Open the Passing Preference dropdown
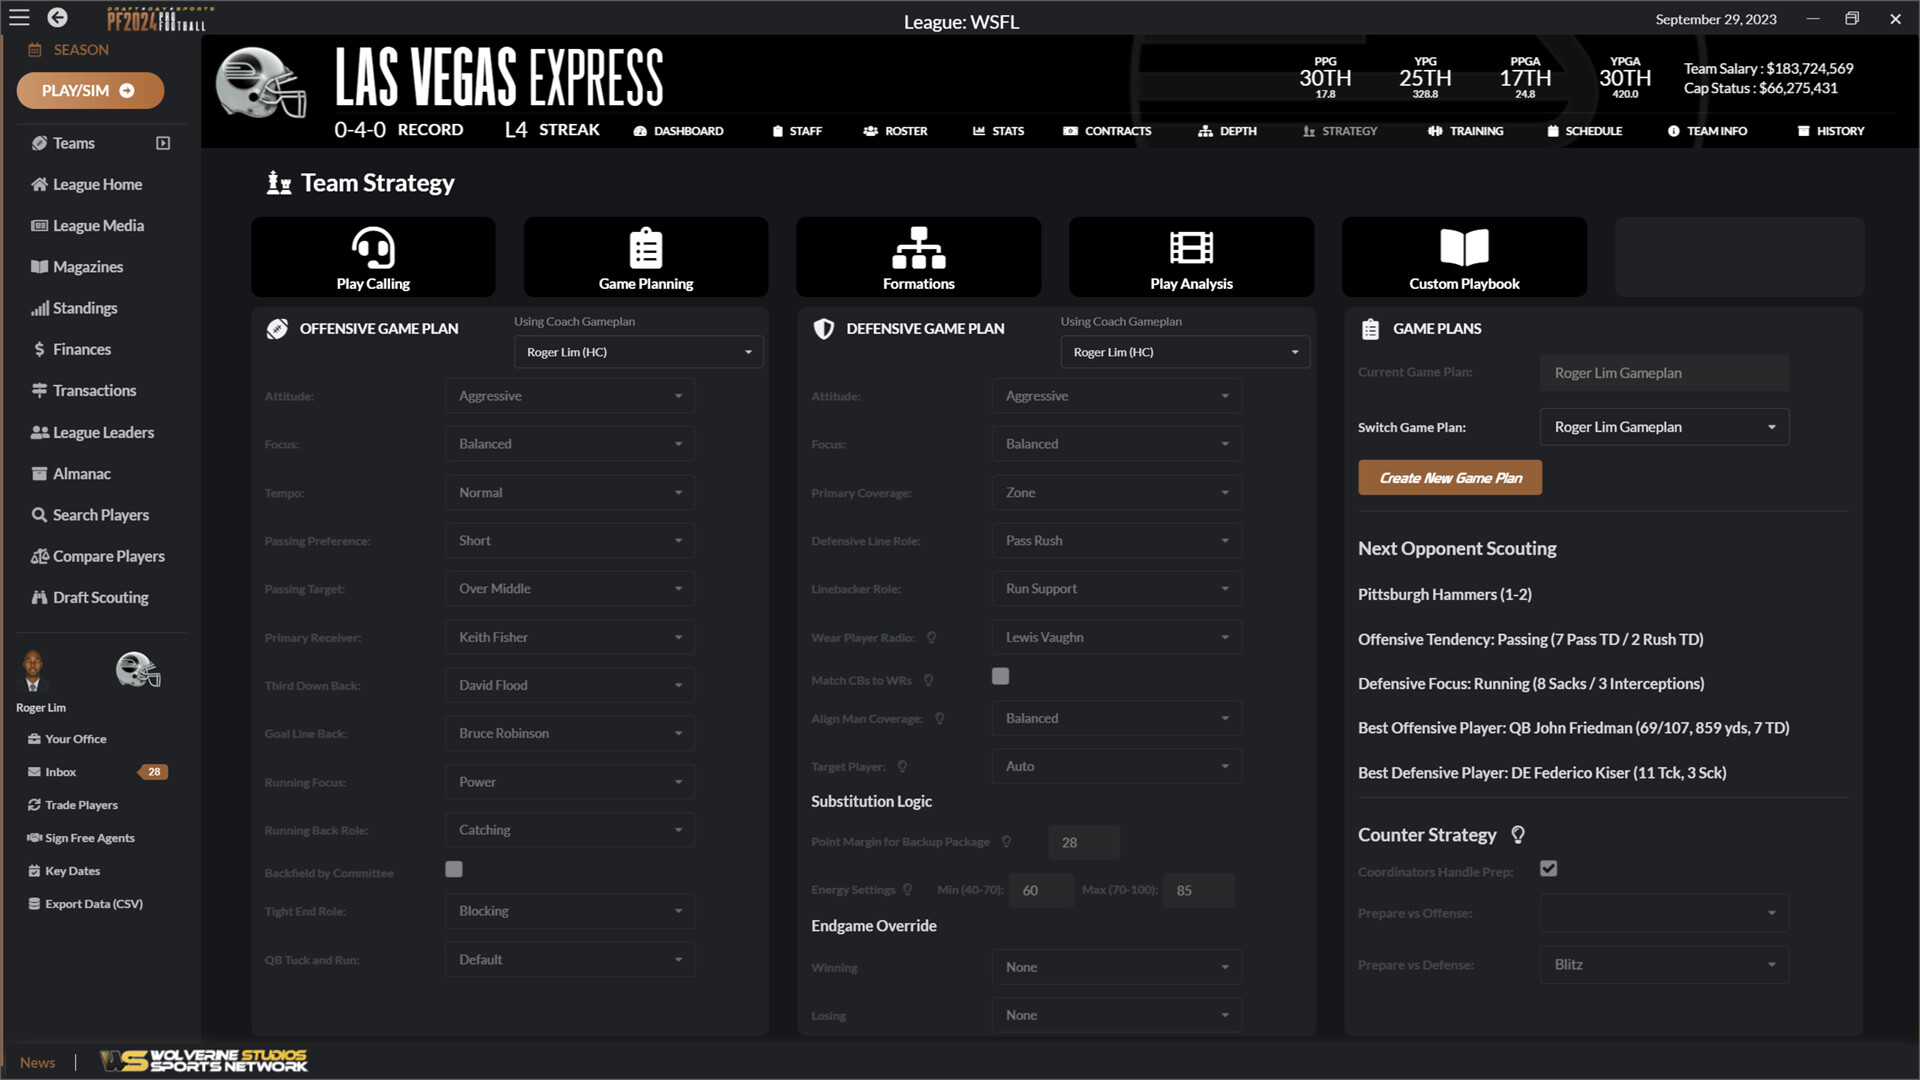Image resolution: width=1920 pixels, height=1080 pixels. point(569,540)
